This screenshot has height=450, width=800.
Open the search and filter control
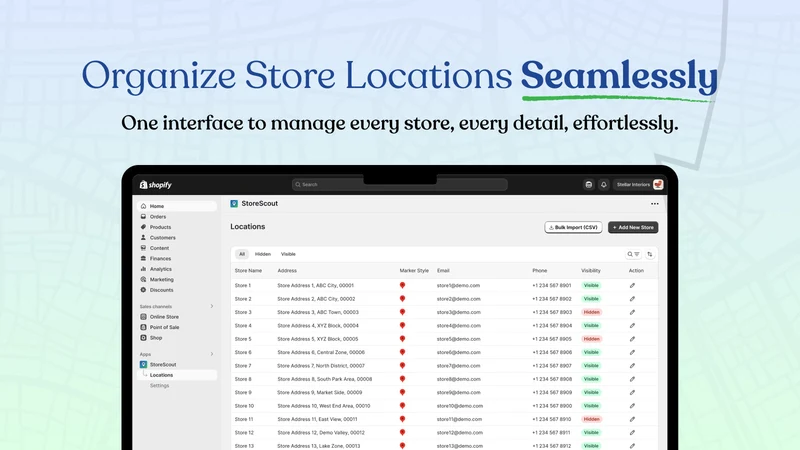click(x=633, y=254)
